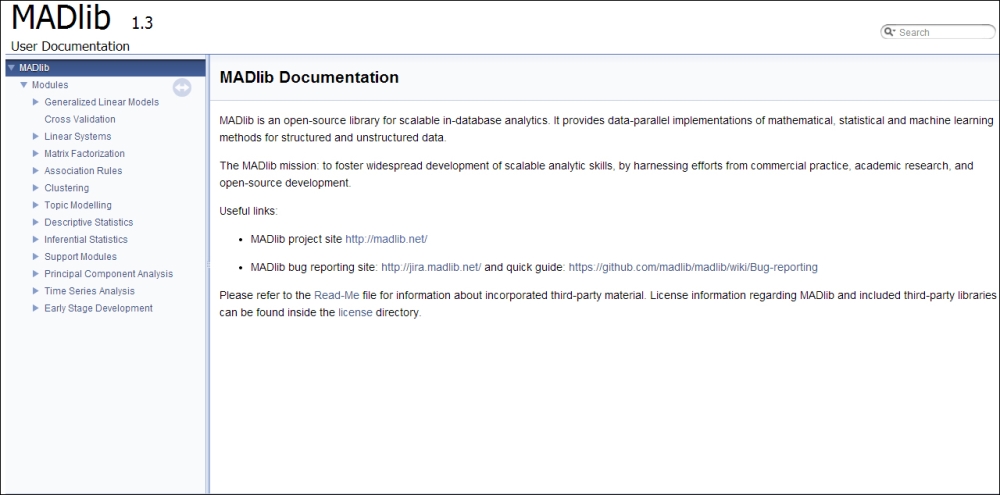Expand the Clustering node
This screenshot has height=495, width=1000.
(x=36, y=188)
